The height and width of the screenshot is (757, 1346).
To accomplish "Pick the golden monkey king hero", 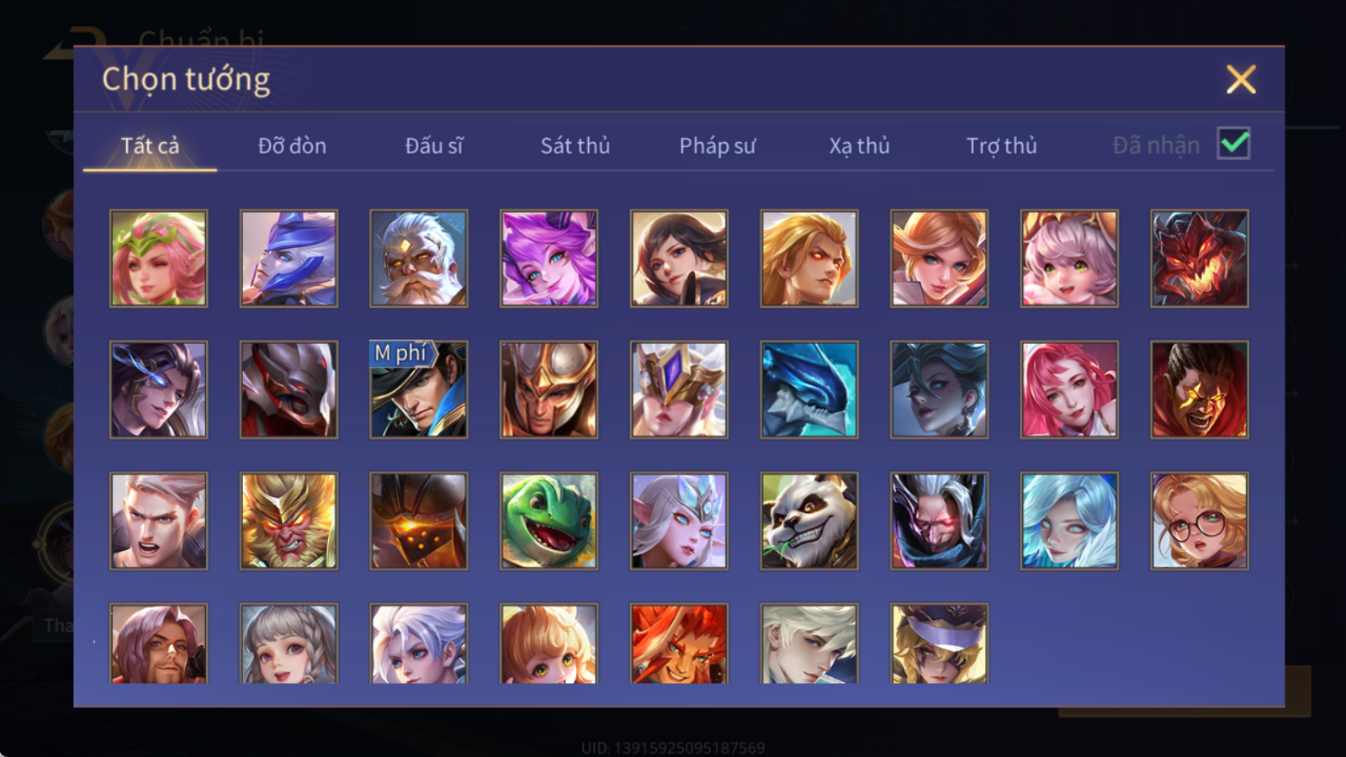I will (x=289, y=521).
